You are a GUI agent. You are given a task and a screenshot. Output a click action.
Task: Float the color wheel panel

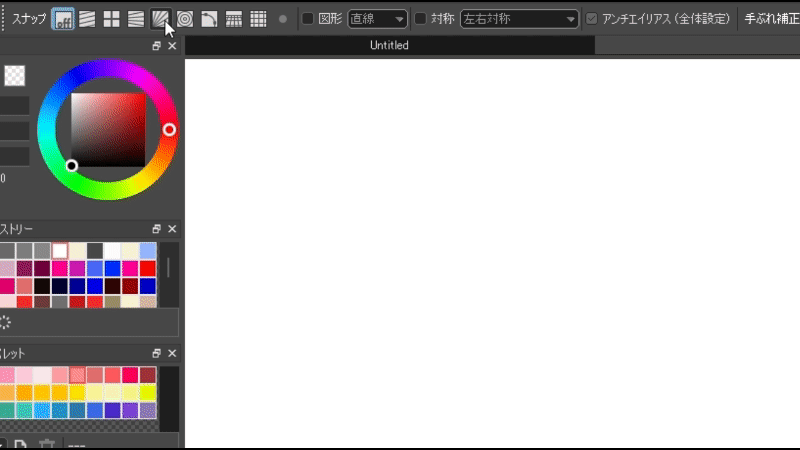pos(157,46)
